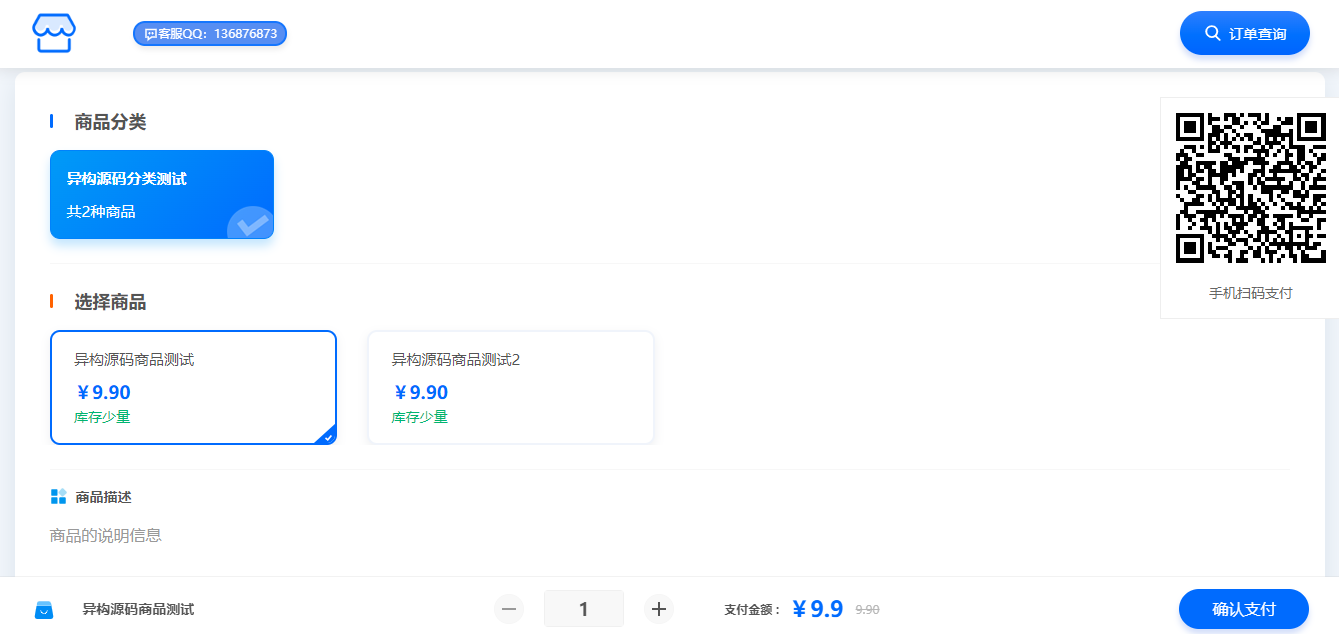Click the blue shop logo icon
The width and height of the screenshot is (1339, 634).
pyautogui.click(x=54, y=33)
